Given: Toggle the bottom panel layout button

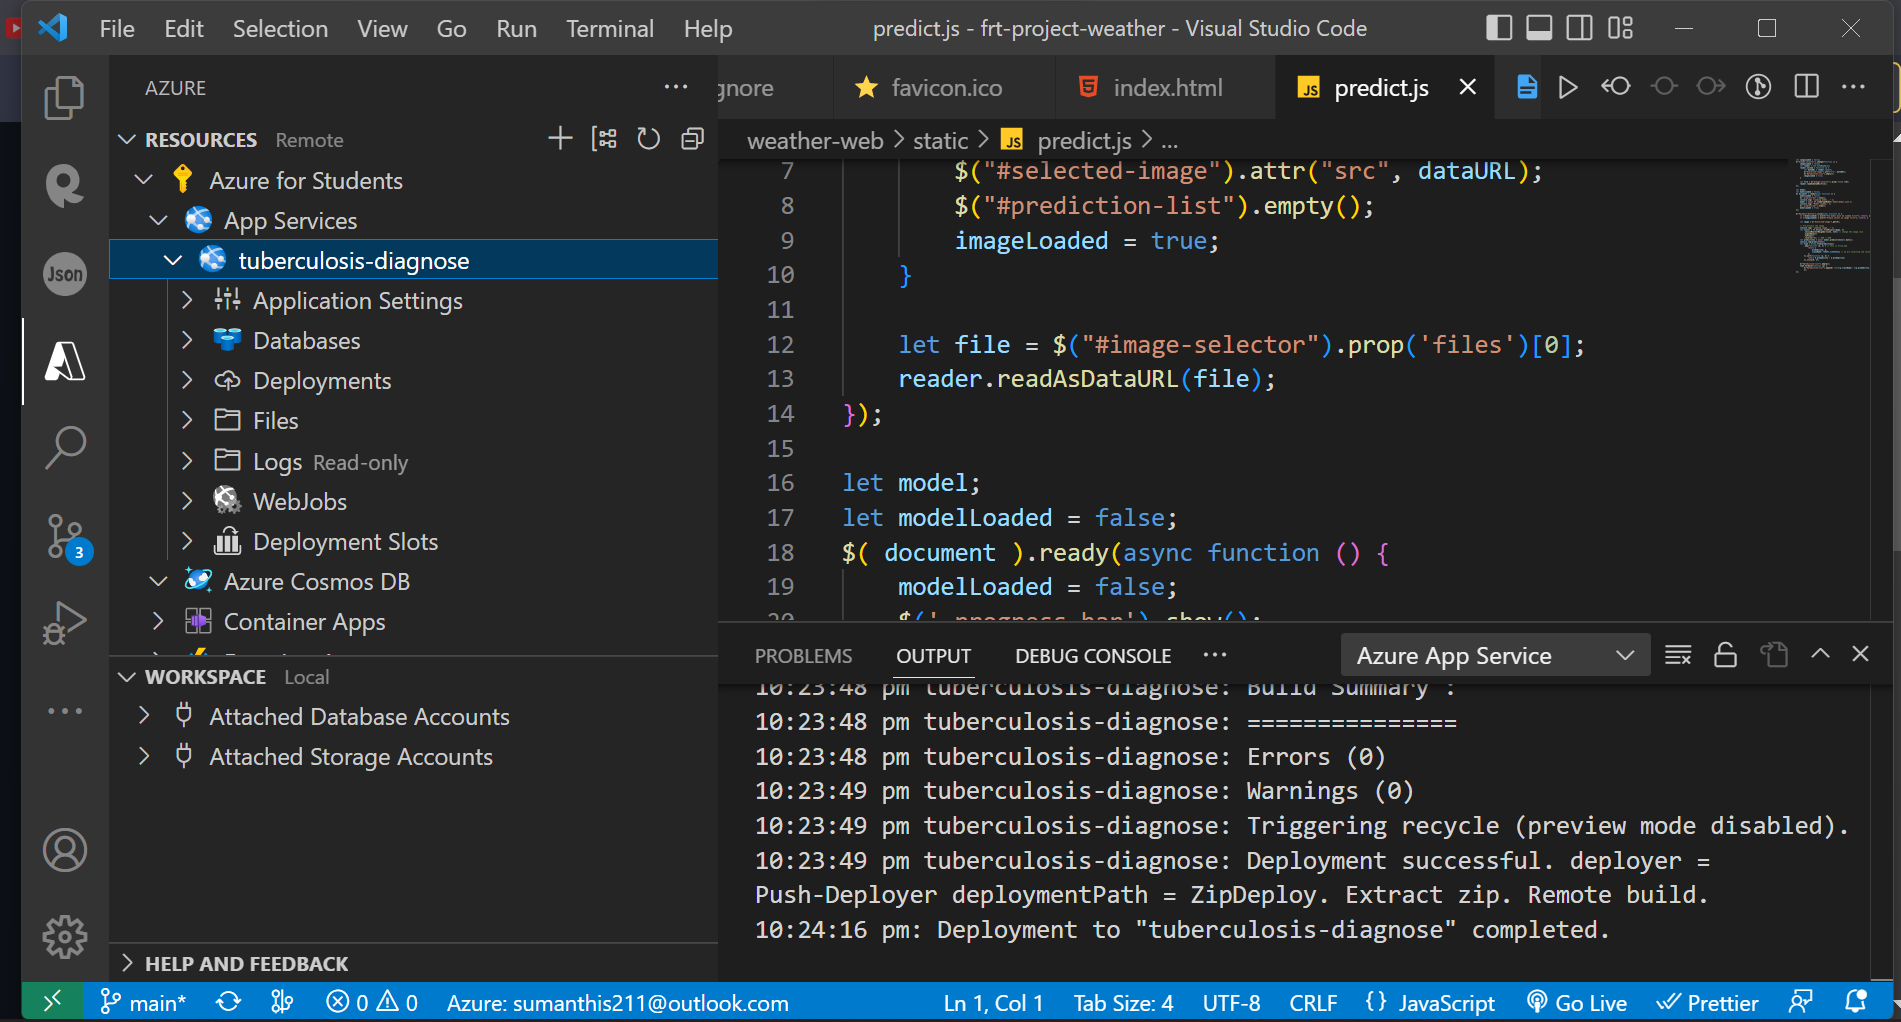Looking at the screenshot, I should pyautogui.click(x=1539, y=28).
